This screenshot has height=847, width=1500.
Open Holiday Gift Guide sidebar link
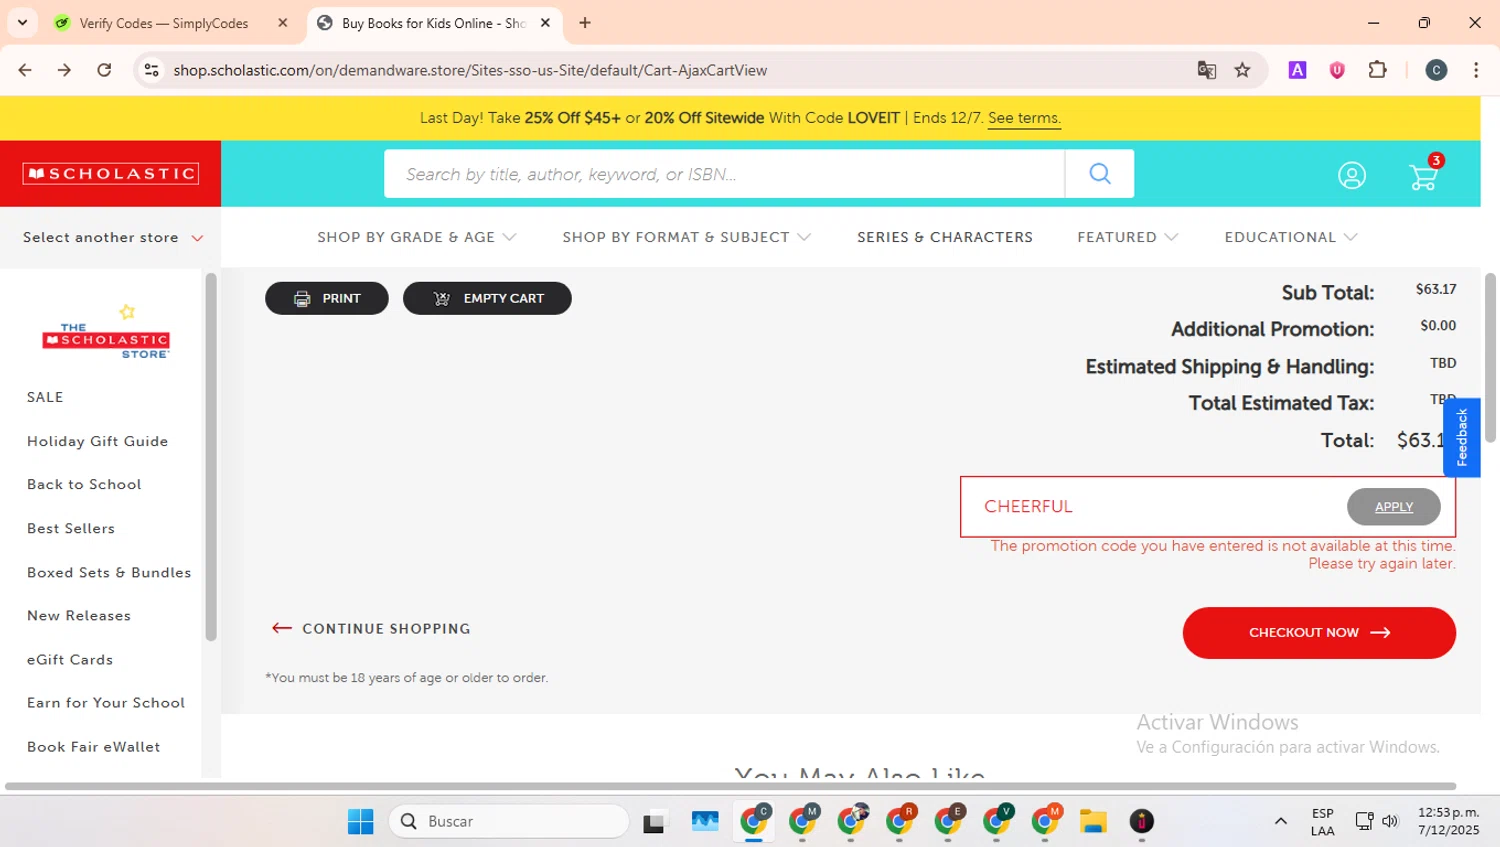(98, 441)
